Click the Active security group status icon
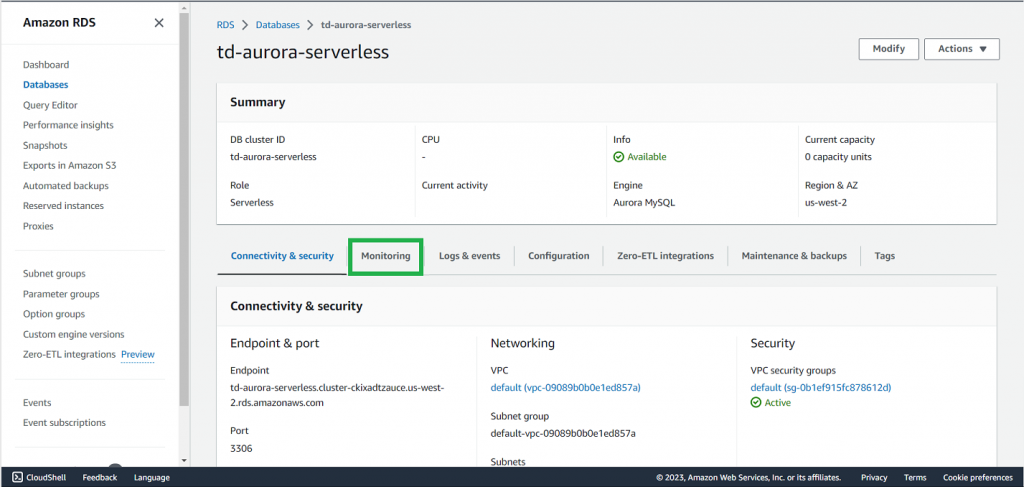 pos(756,403)
